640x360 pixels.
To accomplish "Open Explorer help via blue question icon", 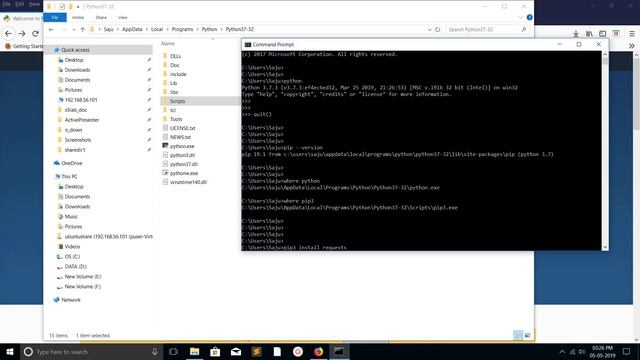I will tap(529, 18).
